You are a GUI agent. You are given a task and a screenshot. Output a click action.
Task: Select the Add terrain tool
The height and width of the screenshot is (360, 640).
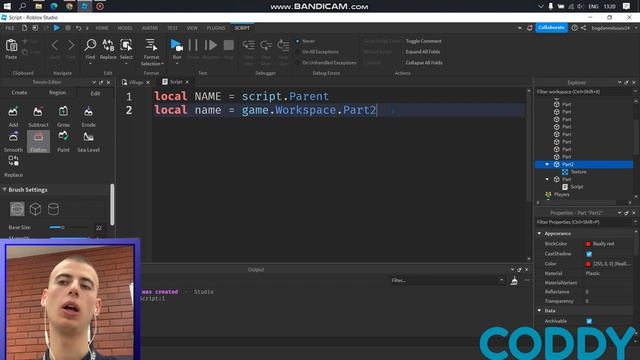(x=13, y=116)
